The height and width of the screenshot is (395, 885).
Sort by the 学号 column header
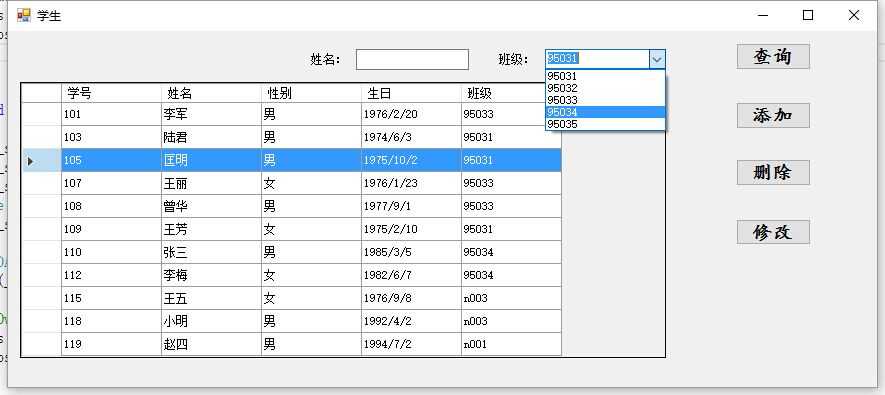111,93
